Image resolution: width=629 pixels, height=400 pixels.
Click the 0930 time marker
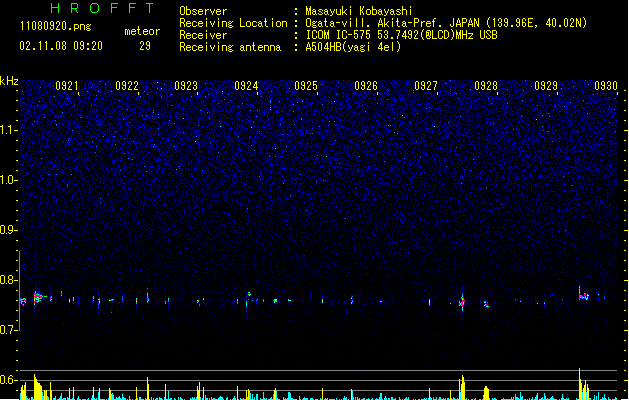point(606,86)
